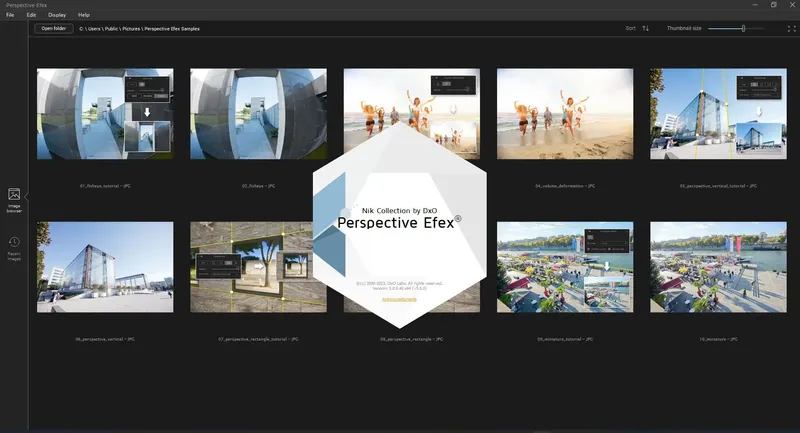Viewport: 800px width, 433px height.
Task: Open the File menu
Action: (x=10, y=15)
